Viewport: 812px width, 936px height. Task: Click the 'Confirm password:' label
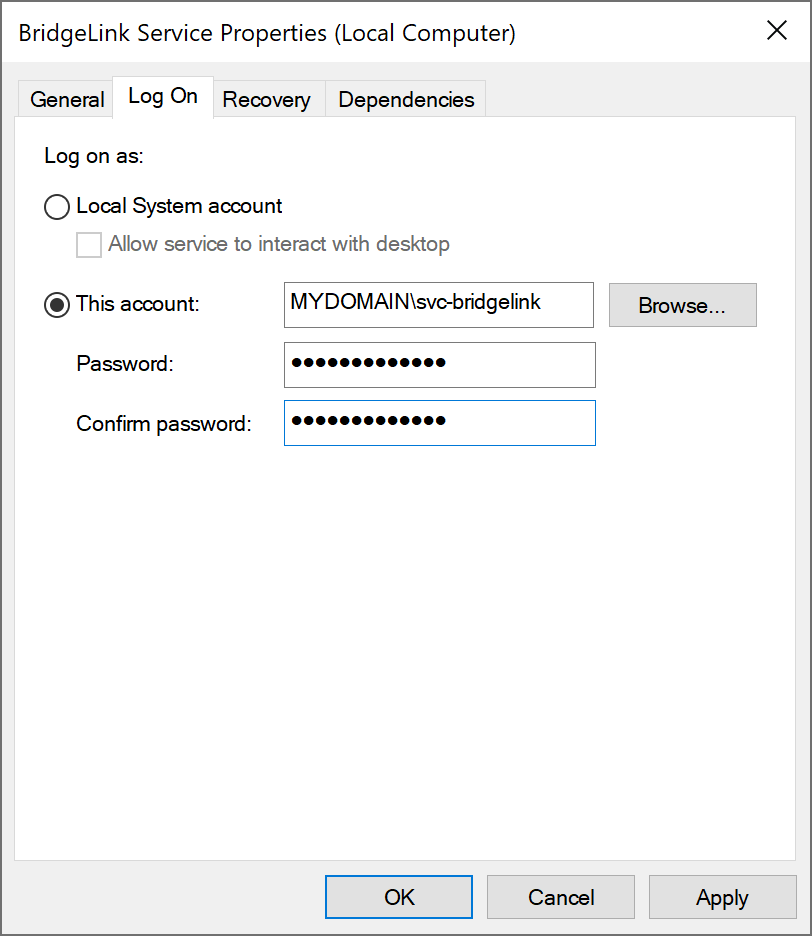(164, 424)
